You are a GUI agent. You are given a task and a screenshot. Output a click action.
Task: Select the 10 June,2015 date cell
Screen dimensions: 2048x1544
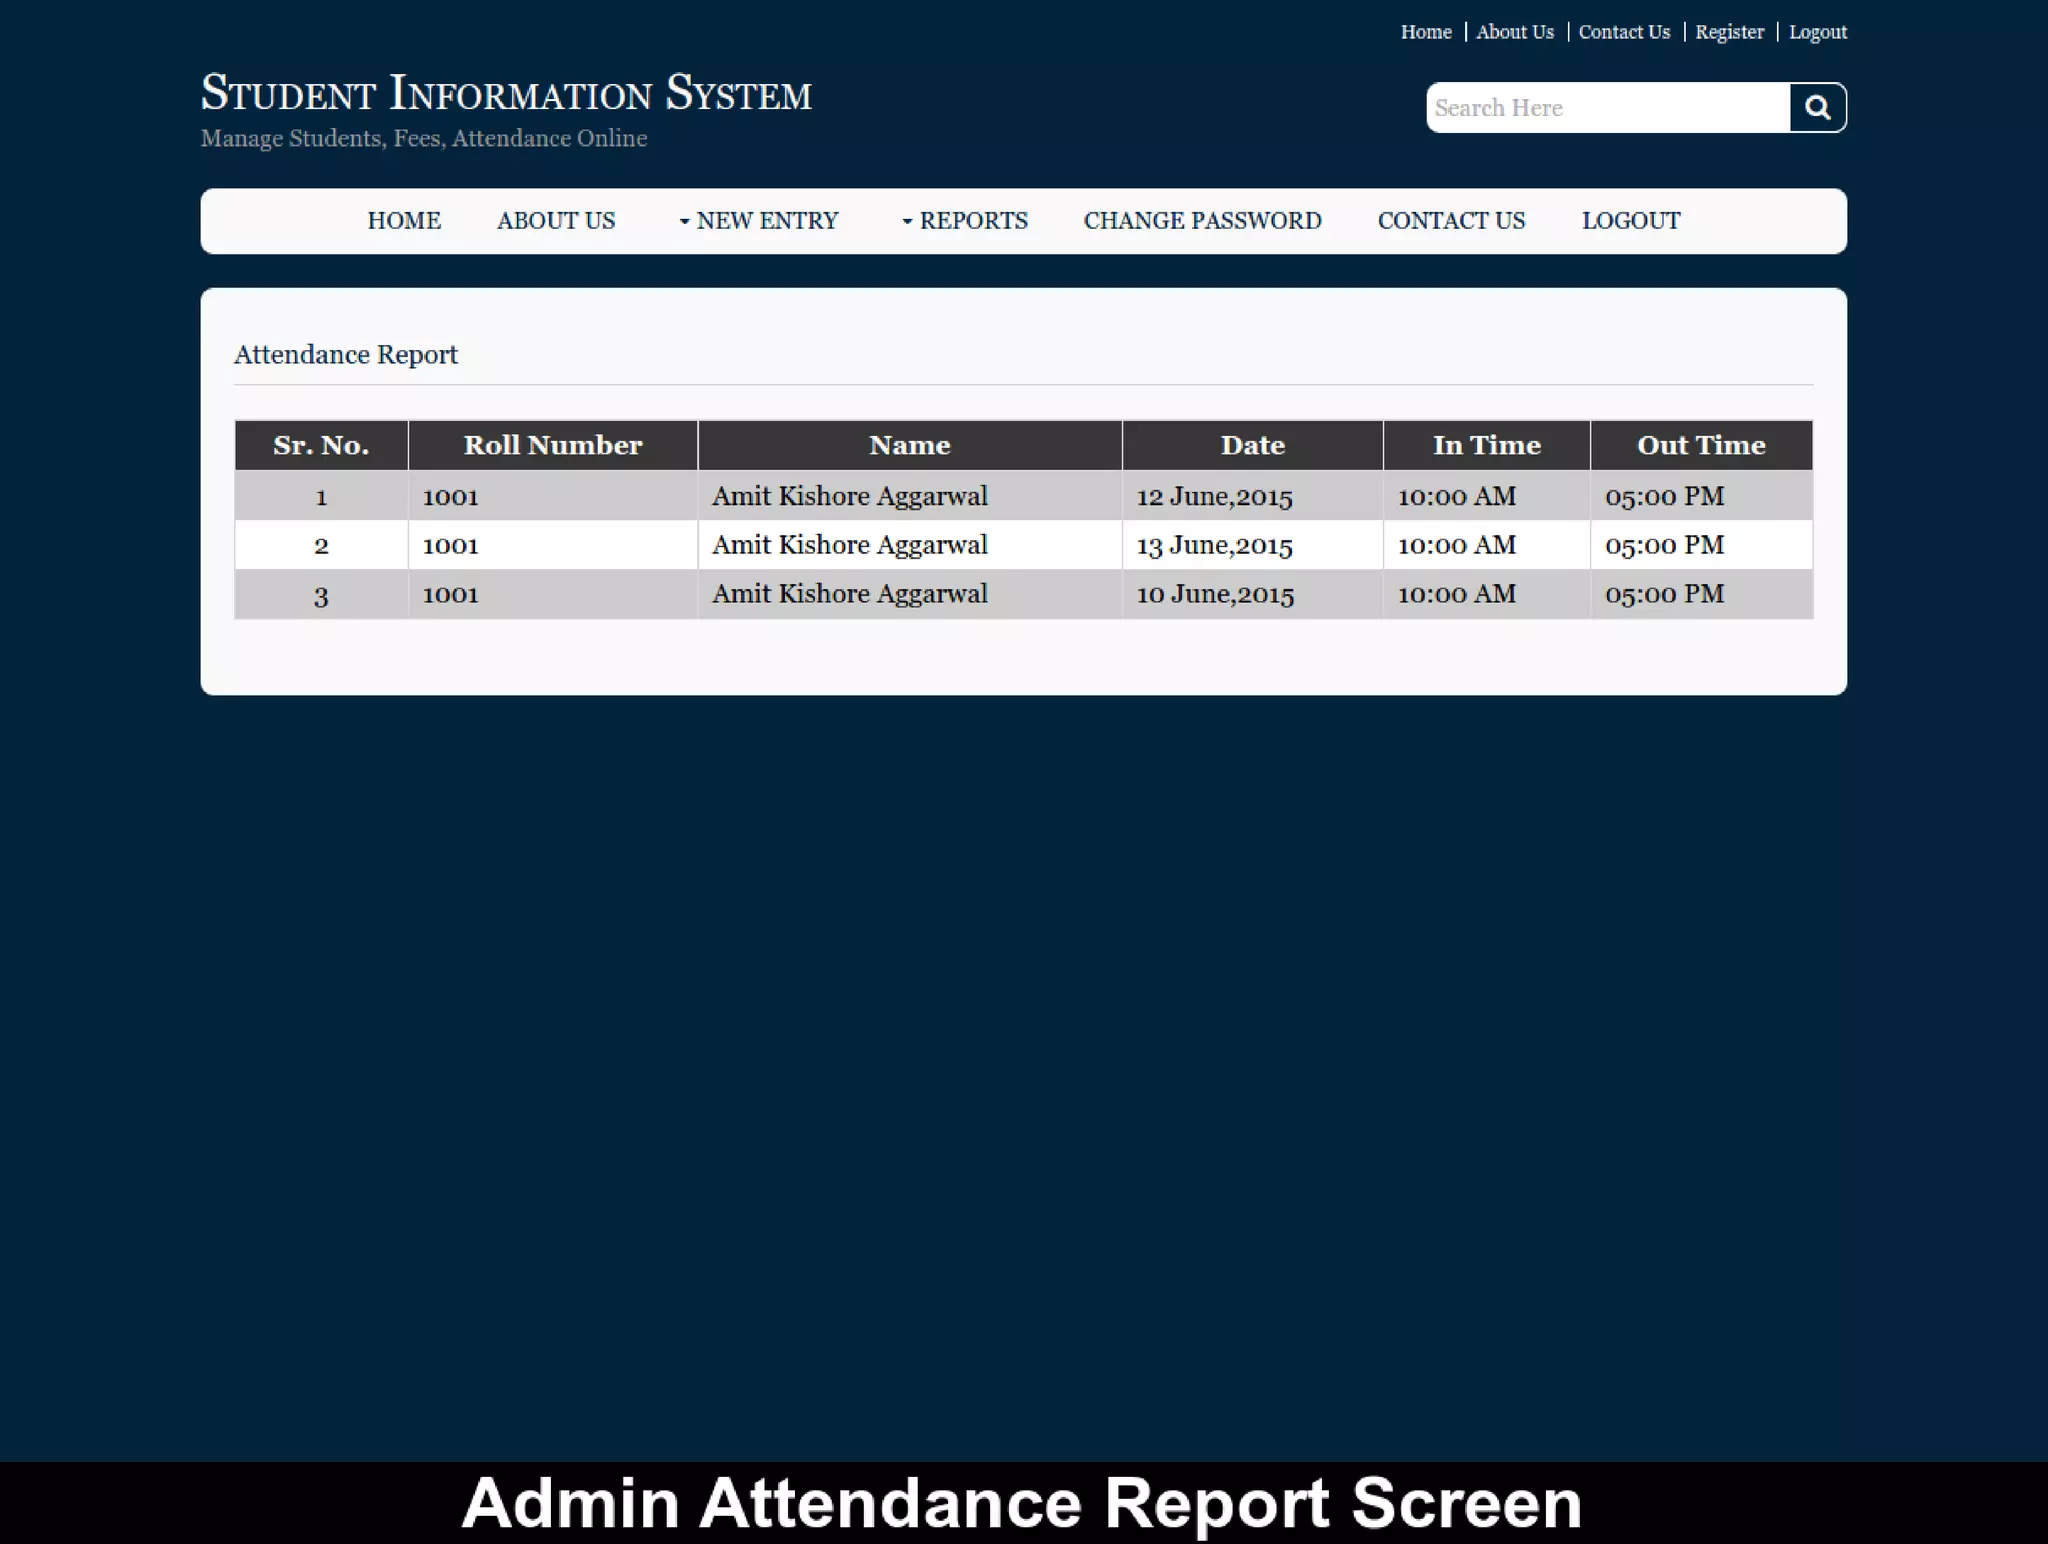pyautogui.click(x=1253, y=594)
